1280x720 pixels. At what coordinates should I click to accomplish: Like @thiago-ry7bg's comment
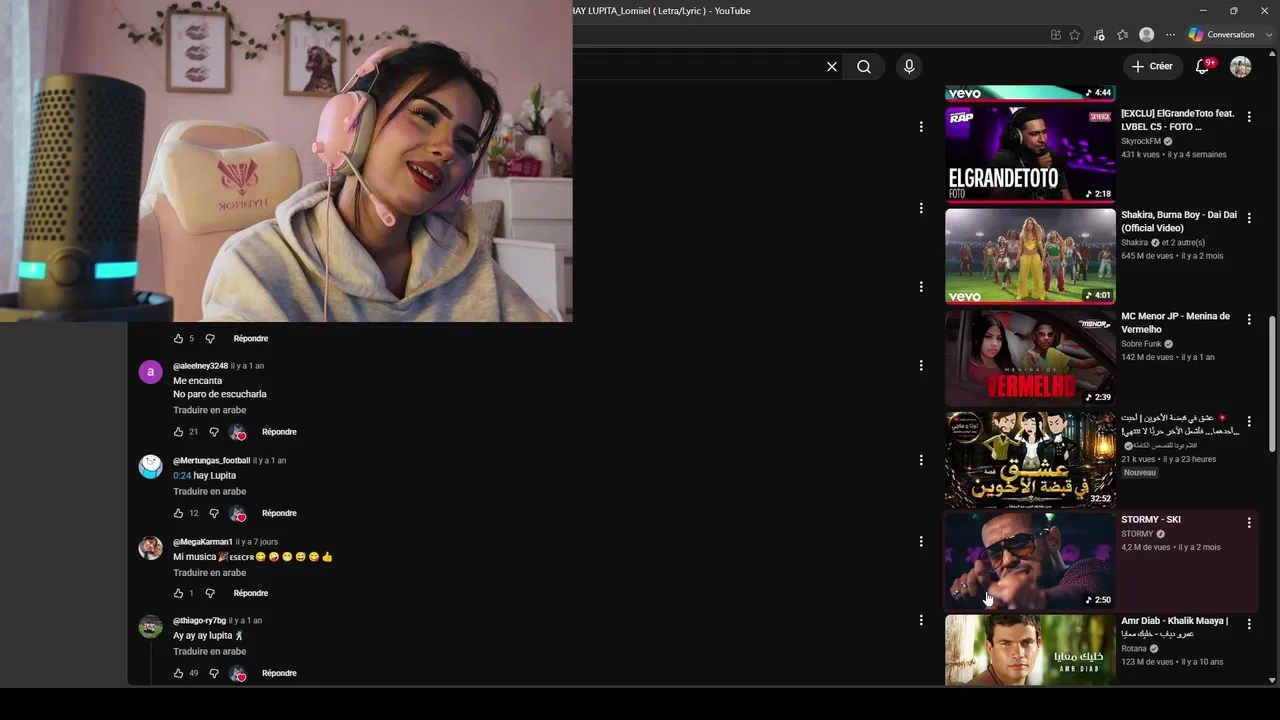pos(178,673)
